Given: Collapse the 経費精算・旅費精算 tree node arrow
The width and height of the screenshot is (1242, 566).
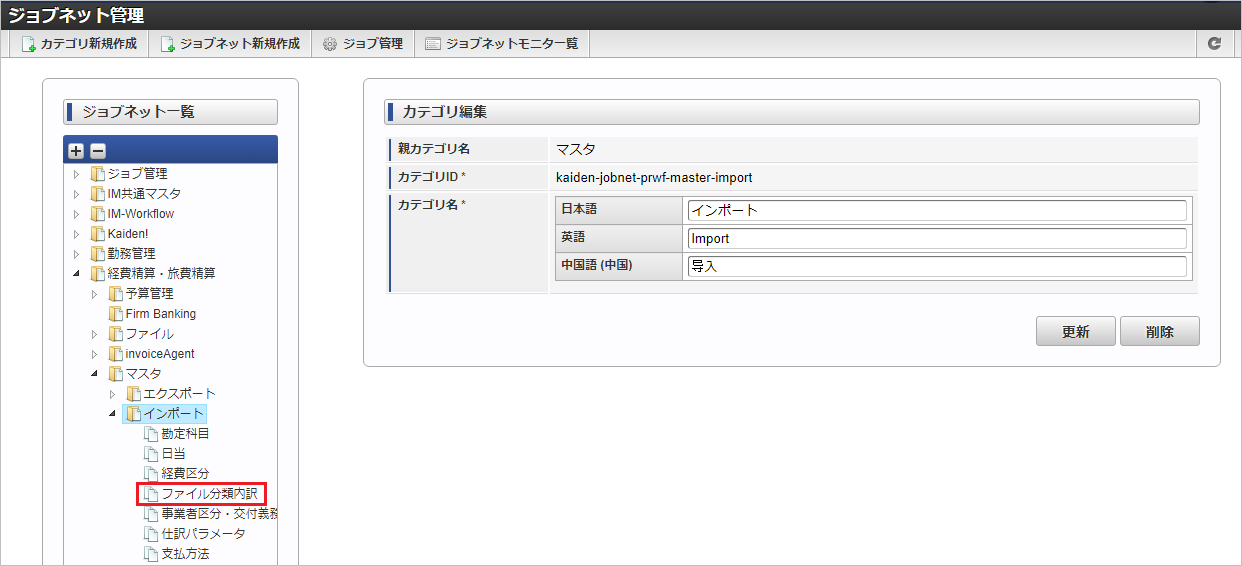Looking at the screenshot, I should (x=76, y=274).
